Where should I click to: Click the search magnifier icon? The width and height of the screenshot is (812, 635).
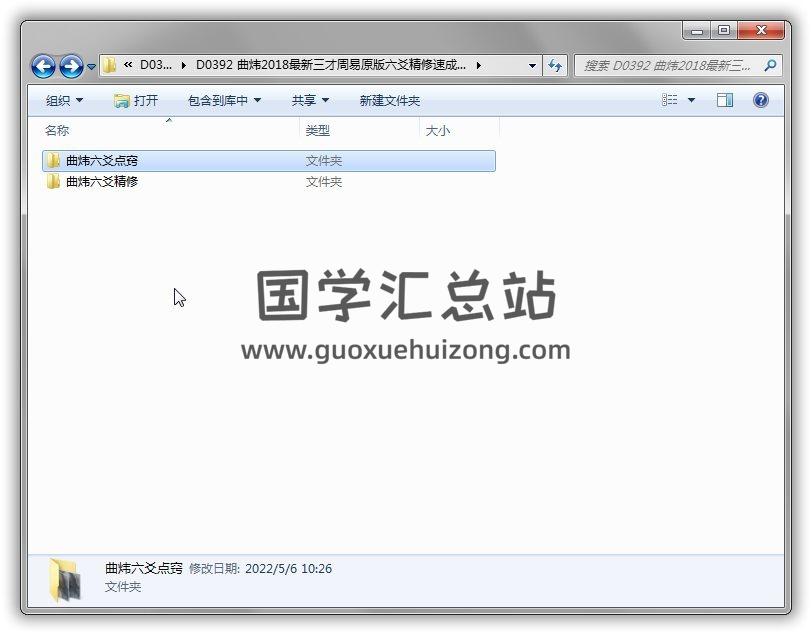[771, 66]
